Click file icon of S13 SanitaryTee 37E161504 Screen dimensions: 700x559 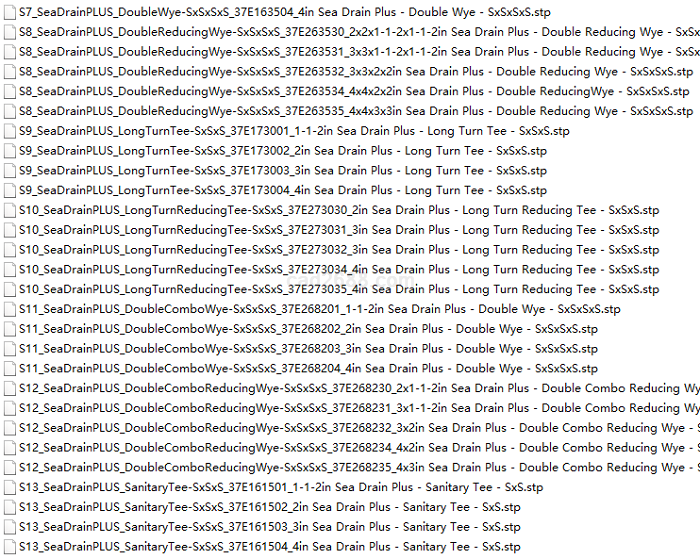[10, 546]
